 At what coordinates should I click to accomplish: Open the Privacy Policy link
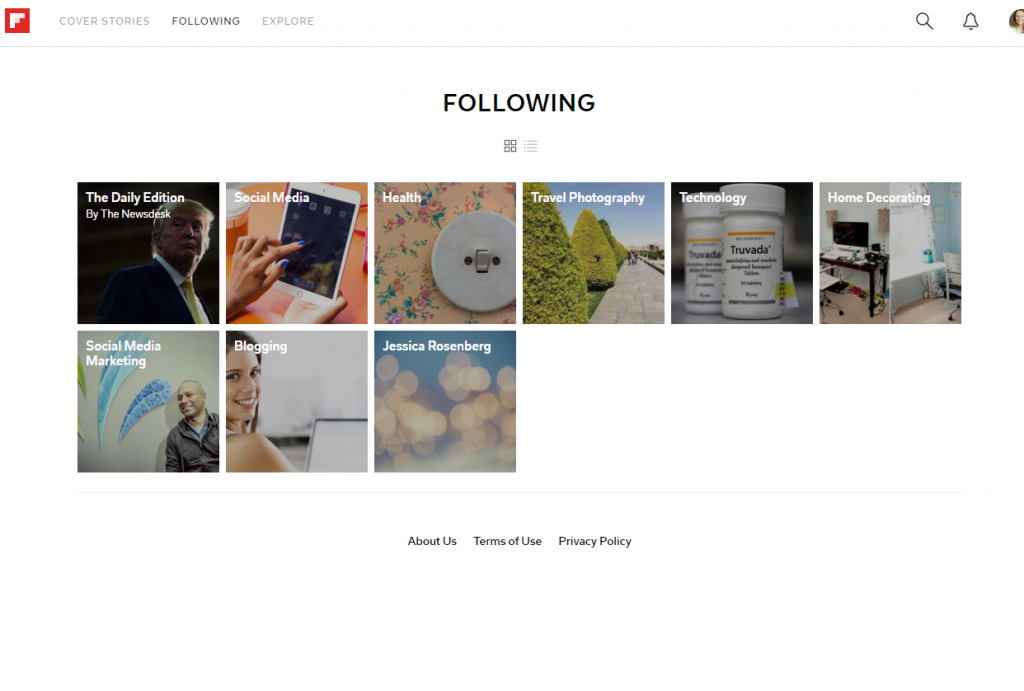tap(594, 541)
